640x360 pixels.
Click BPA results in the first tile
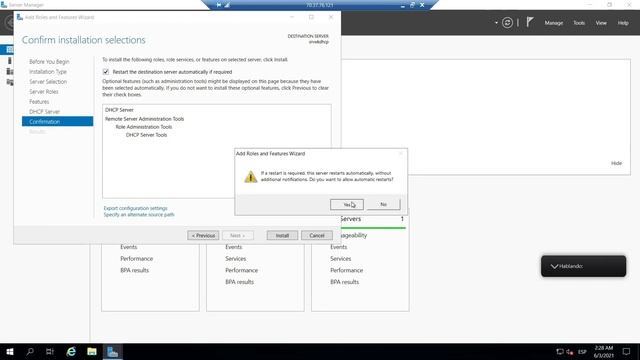(x=134, y=270)
